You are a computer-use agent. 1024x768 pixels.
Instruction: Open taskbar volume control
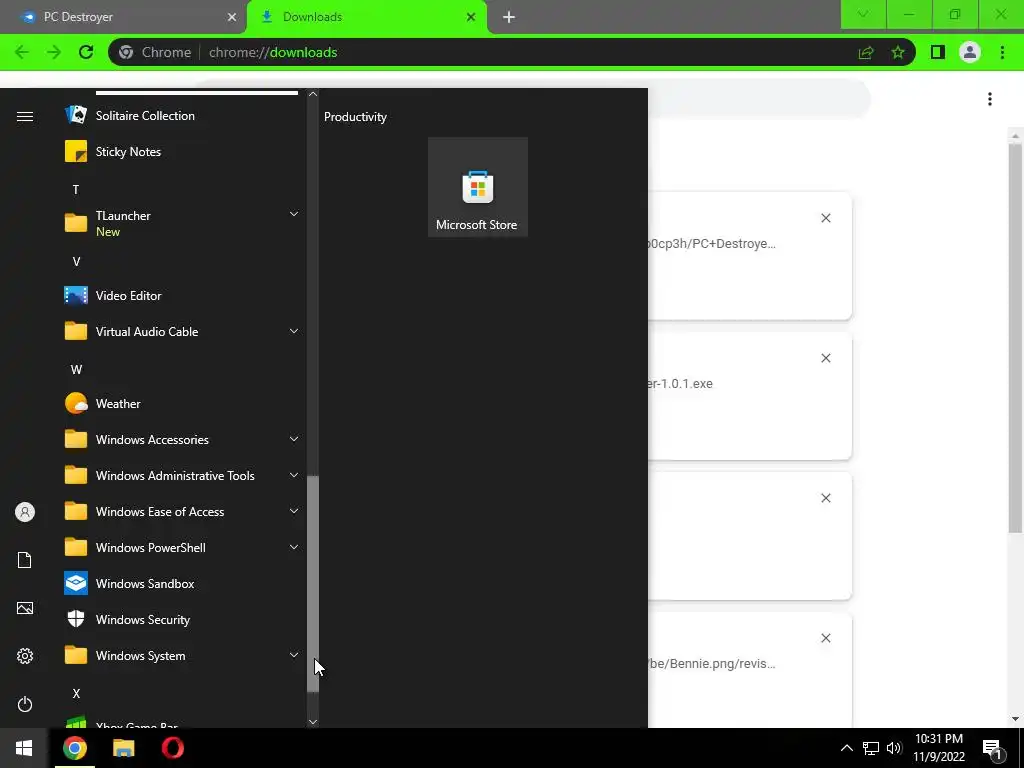(894, 748)
